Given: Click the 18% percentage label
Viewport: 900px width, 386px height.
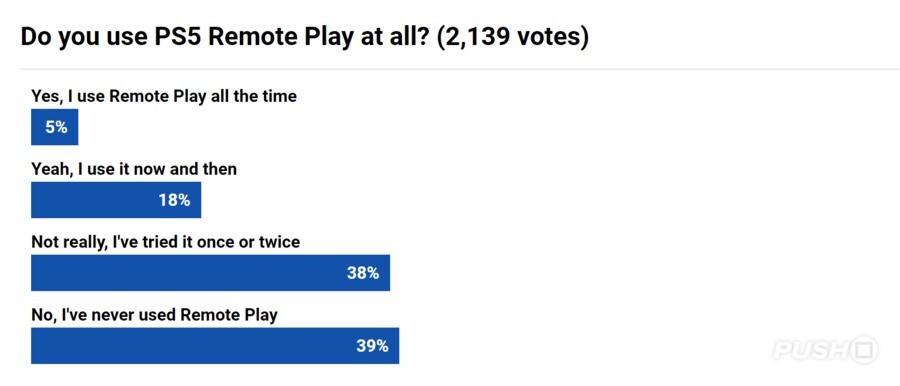Looking at the screenshot, I should [x=174, y=200].
